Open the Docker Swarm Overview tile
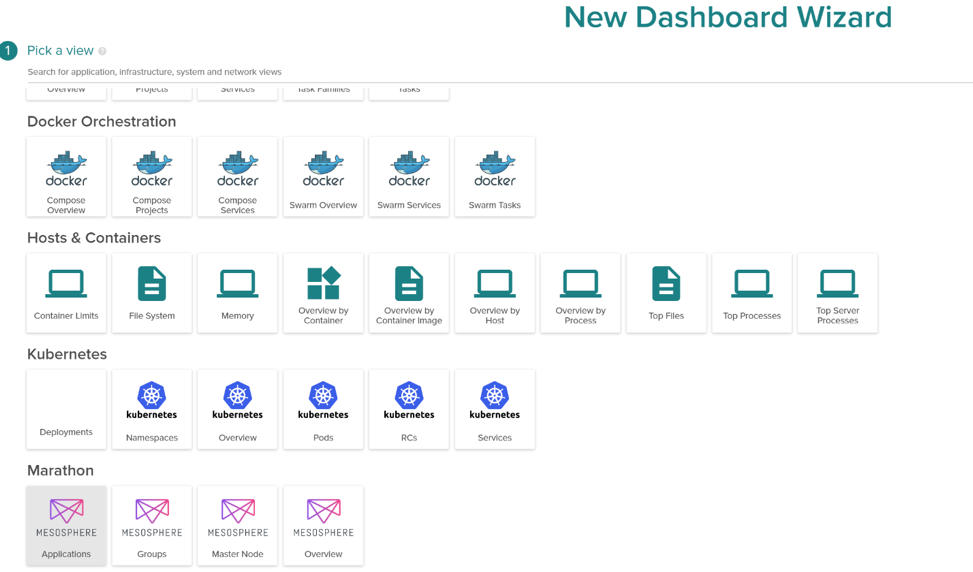This screenshot has height=572, width=973. pyautogui.click(x=323, y=177)
